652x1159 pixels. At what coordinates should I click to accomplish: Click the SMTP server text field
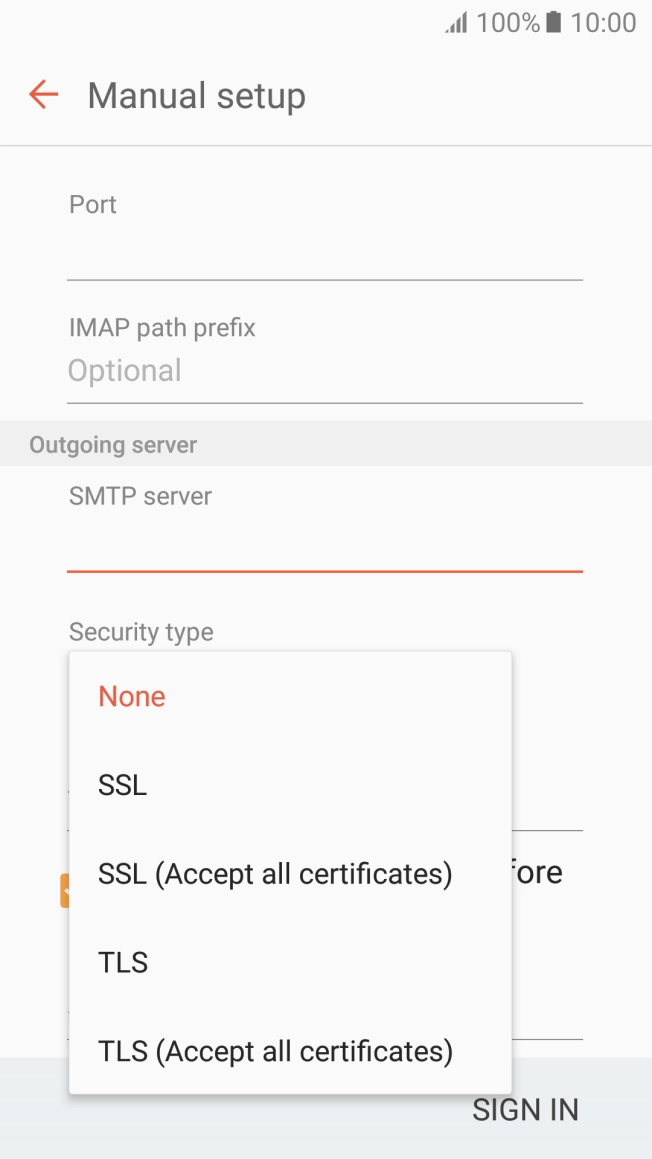(324, 545)
